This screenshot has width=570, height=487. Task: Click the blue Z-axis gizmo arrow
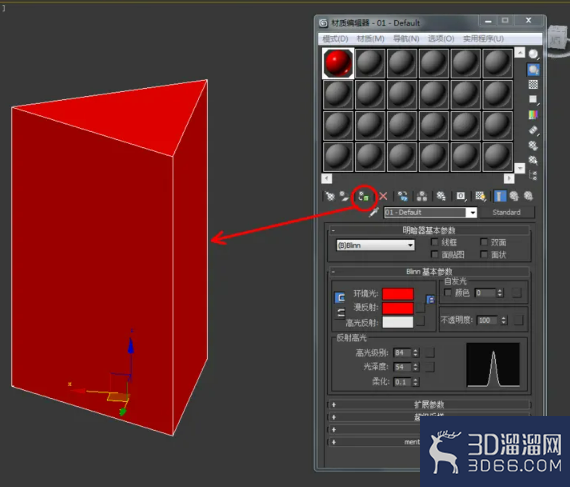[x=131, y=345]
